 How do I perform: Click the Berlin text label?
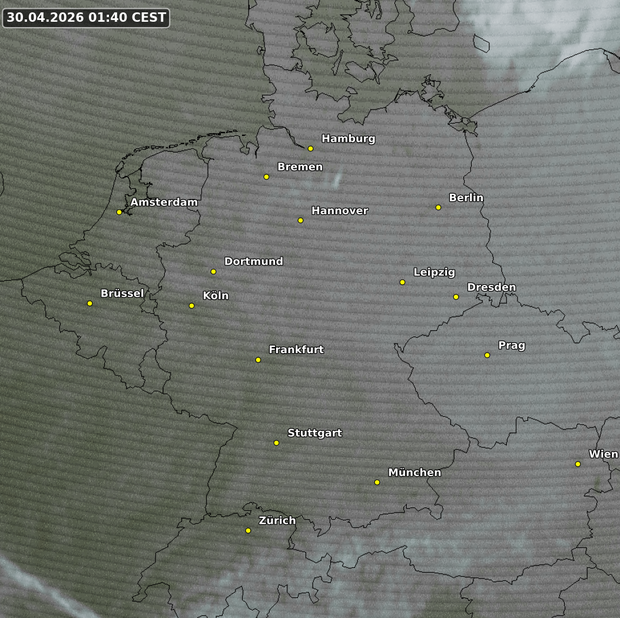(466, 197)
